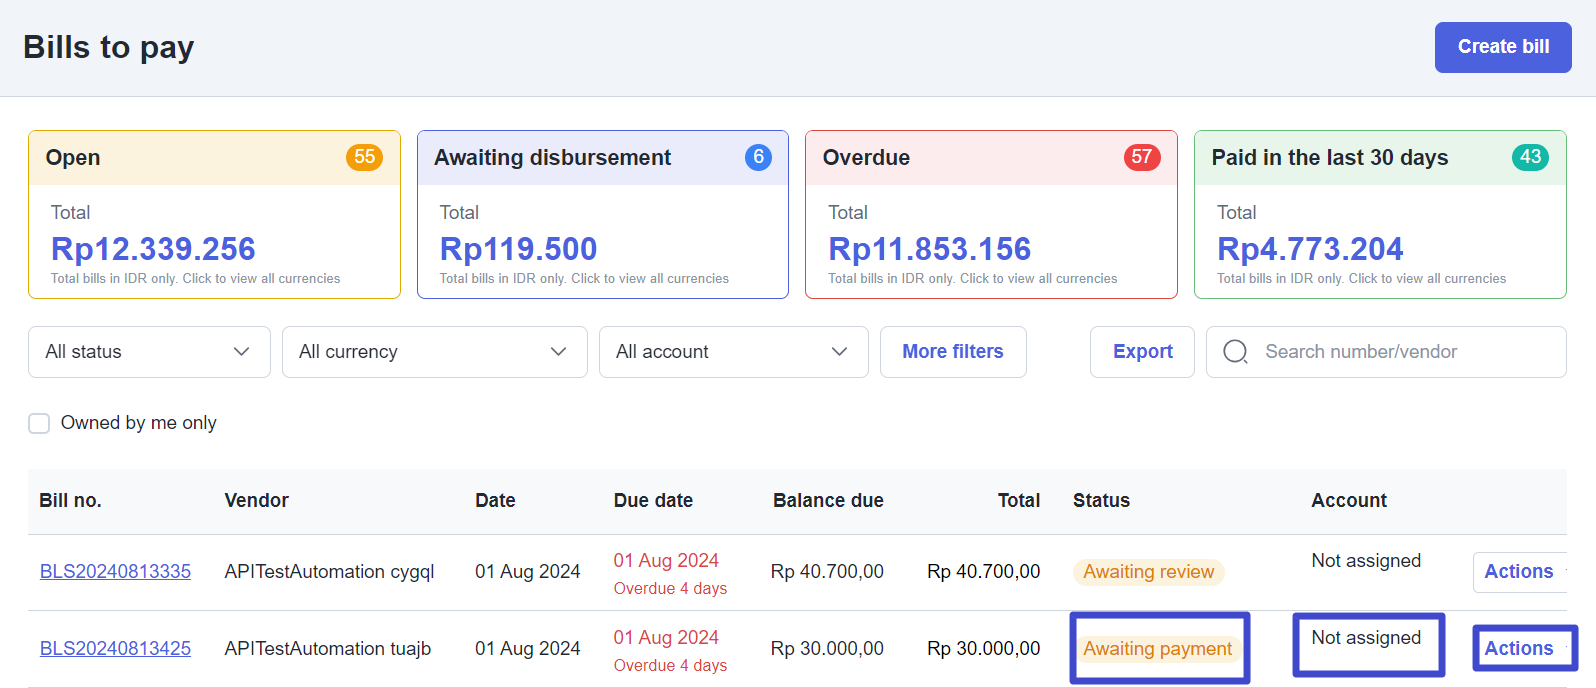
Task: Open the All currency dropdown
Action: pos(434,352)
